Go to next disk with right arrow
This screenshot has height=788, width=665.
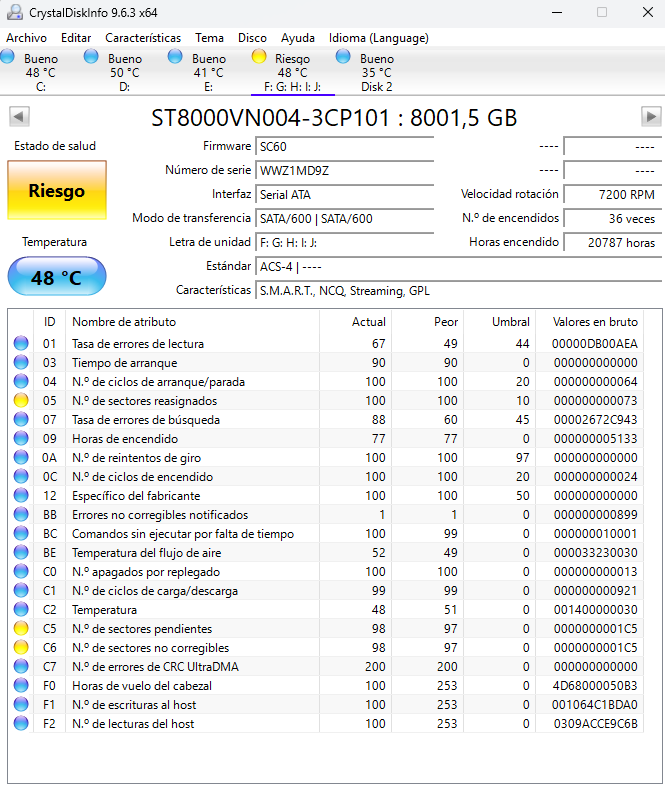[650, 117]
